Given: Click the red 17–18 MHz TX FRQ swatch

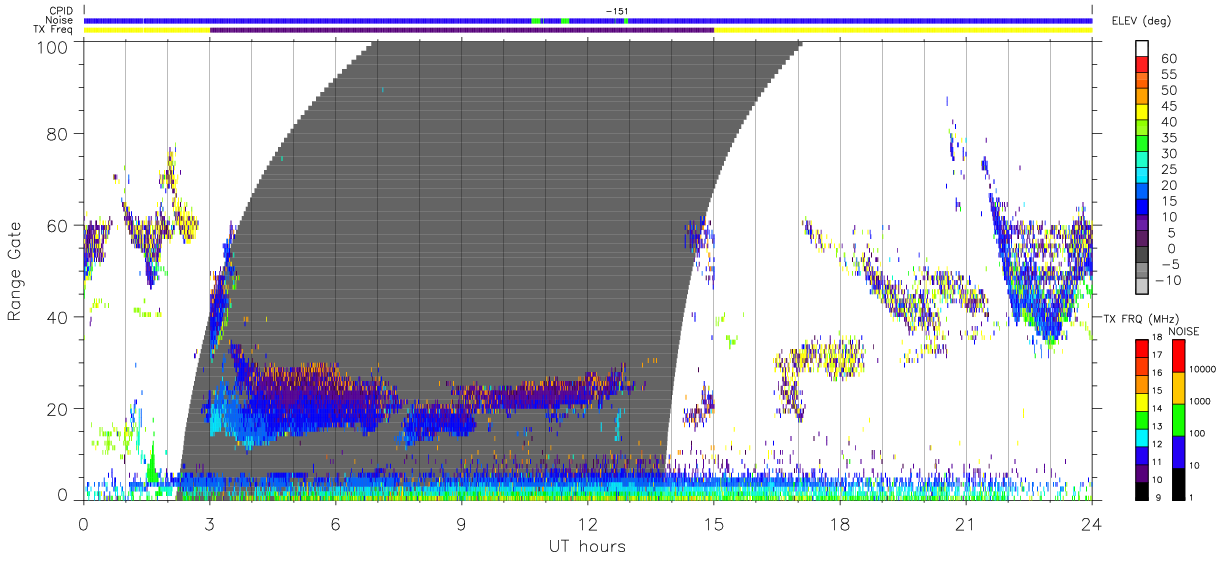Looking at the screenshot, I should 1142,347.
